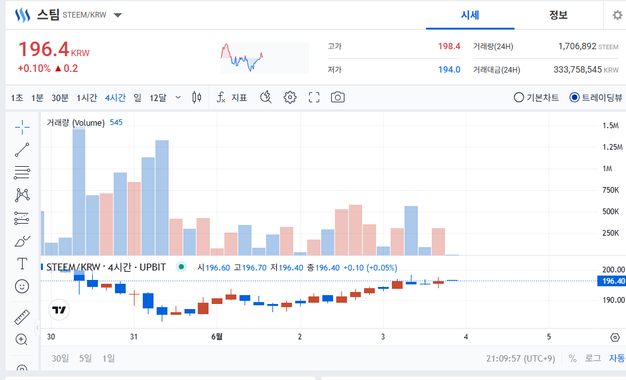
Task: Click the STEEM/KRW · 4시간 · UPBIT legend title
Action: 106,267
